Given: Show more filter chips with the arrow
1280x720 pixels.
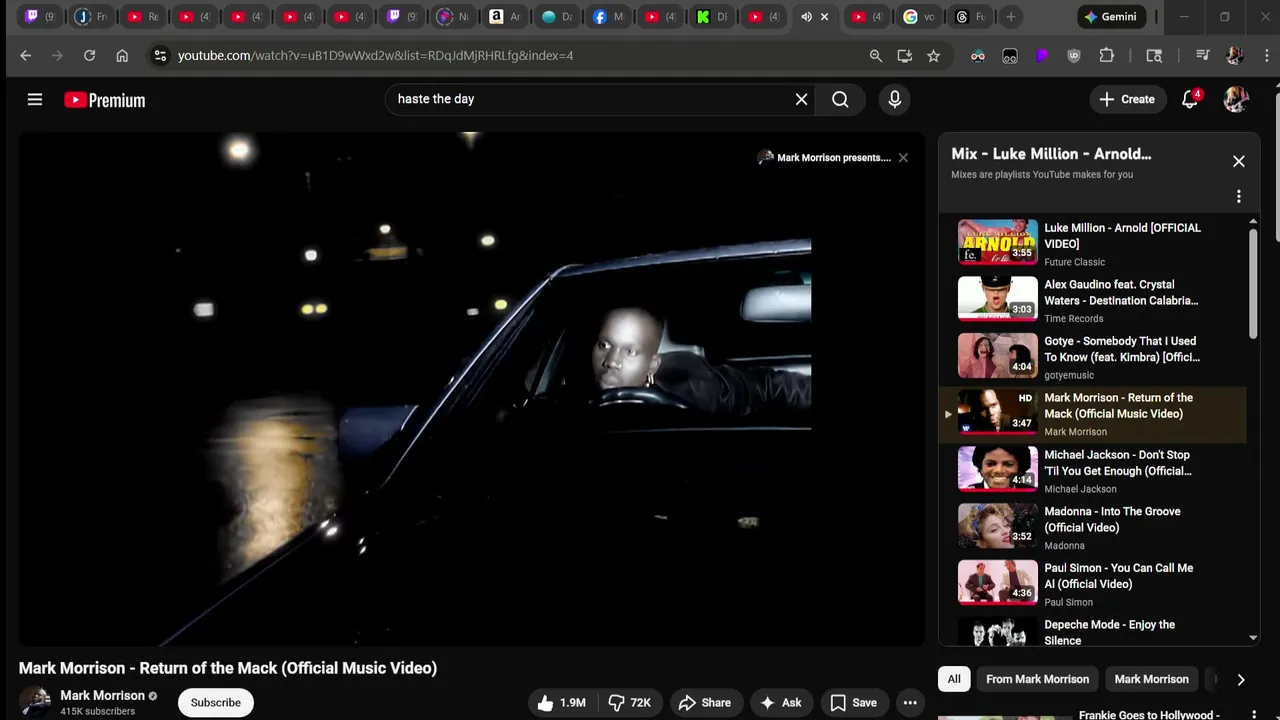Looking at the screenshot, I should coord(1240,679).
